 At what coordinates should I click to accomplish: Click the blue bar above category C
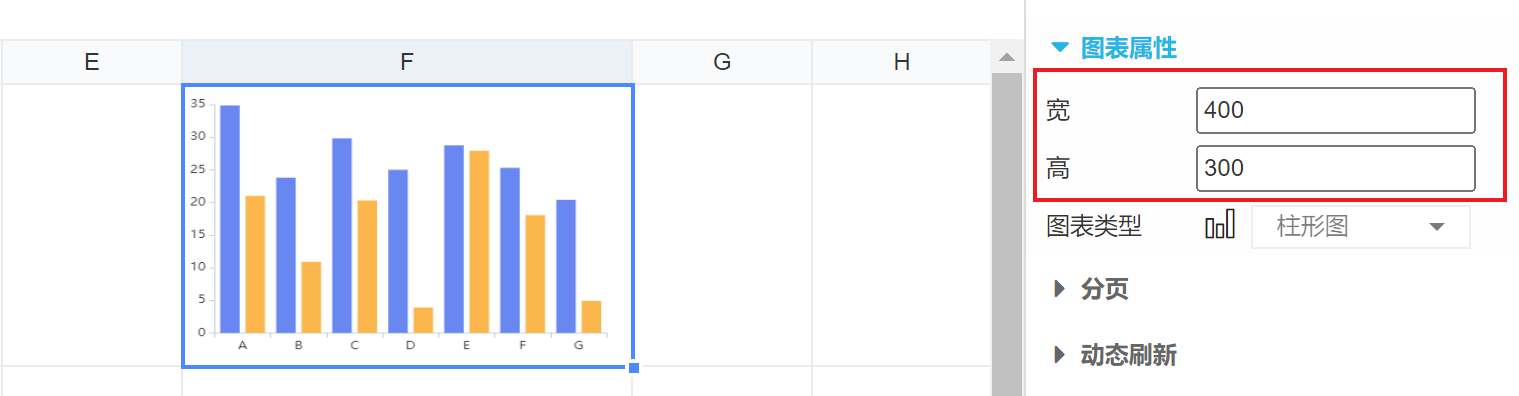tap(342, 235)
